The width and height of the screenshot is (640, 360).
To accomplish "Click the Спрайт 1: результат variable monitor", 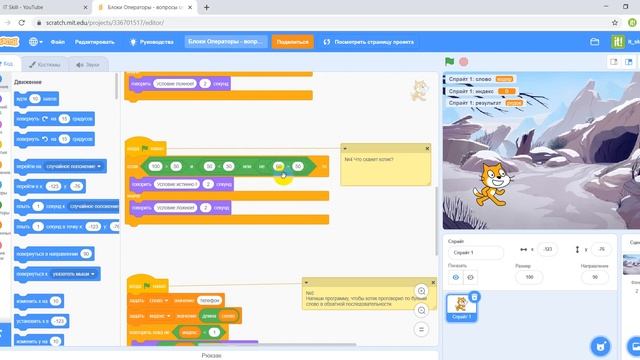I will tap(485, 103).
